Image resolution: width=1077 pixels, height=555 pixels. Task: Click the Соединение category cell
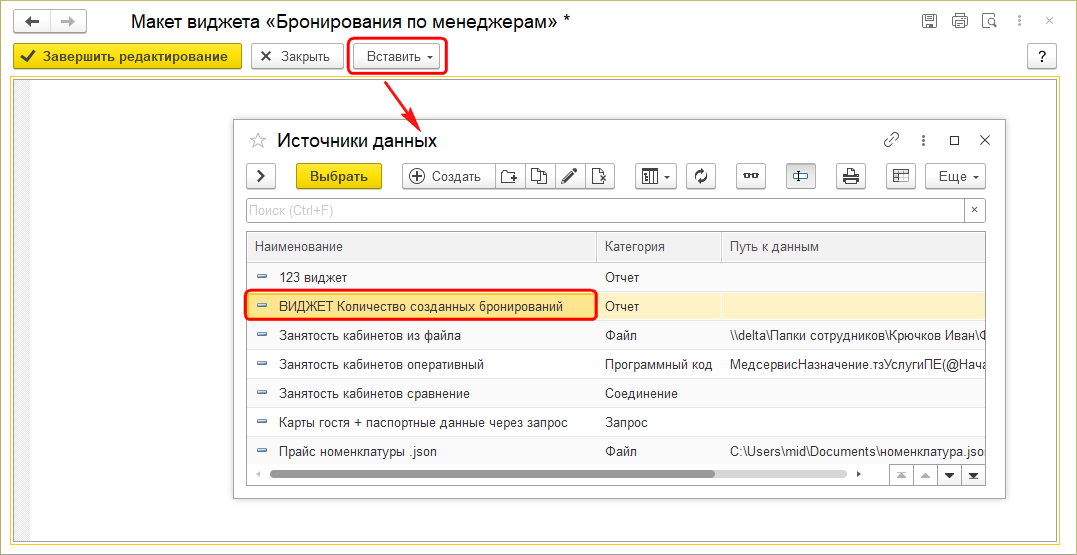(x=659, y=394)
